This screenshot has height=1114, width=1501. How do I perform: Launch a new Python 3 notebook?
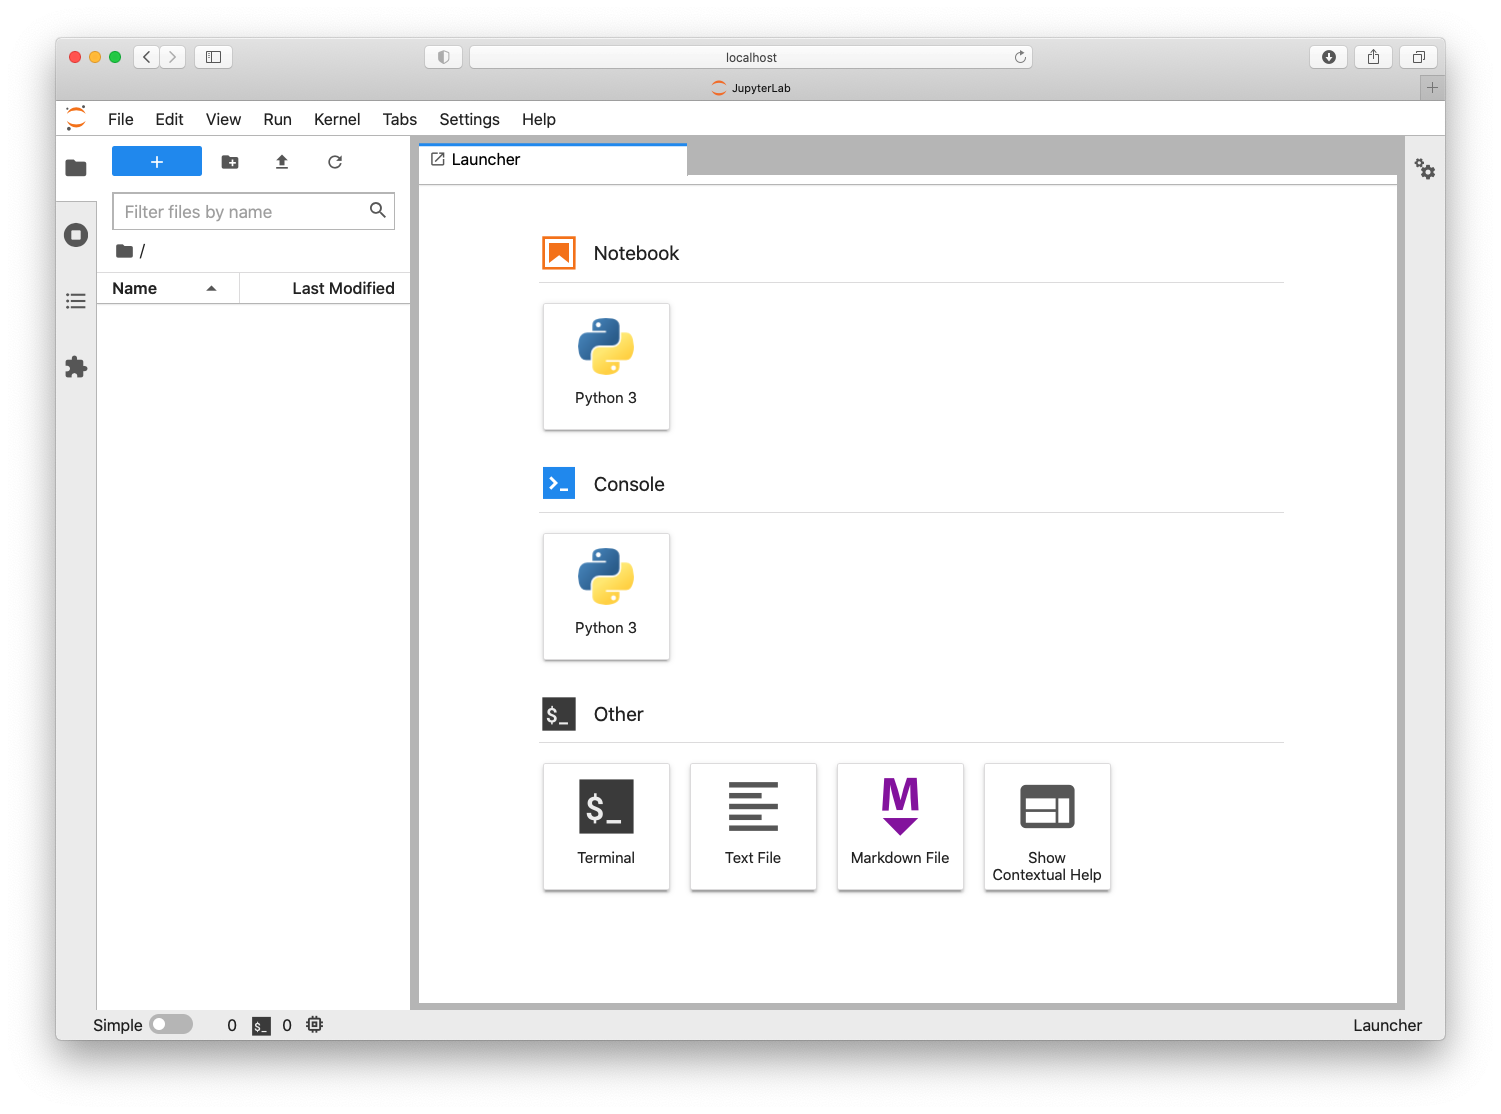(606, 366)
